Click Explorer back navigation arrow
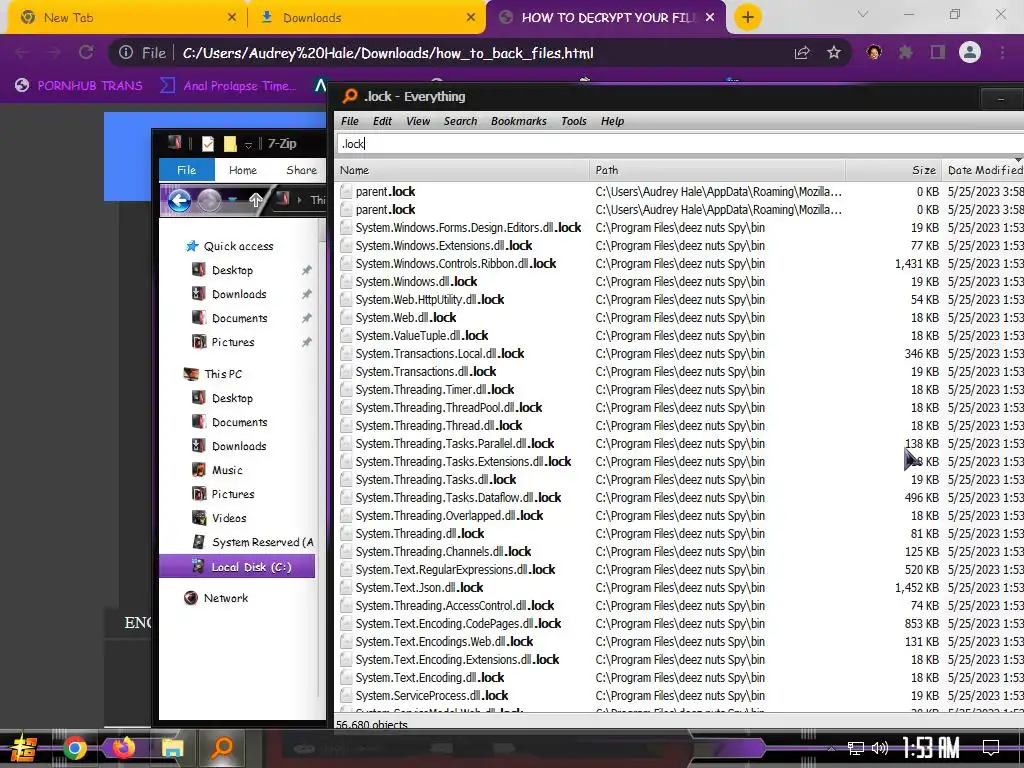Image resolution: width=1024 pixels, height=768 pixels. click(x=179, y=200)
